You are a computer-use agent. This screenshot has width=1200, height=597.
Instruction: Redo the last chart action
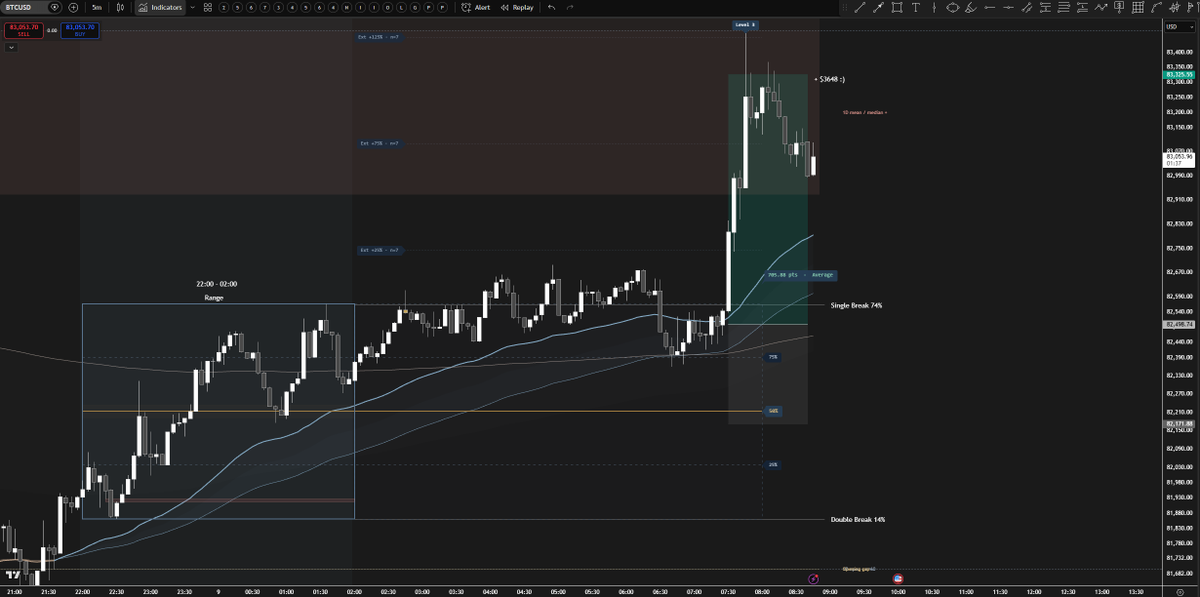[x=569, y=7]
